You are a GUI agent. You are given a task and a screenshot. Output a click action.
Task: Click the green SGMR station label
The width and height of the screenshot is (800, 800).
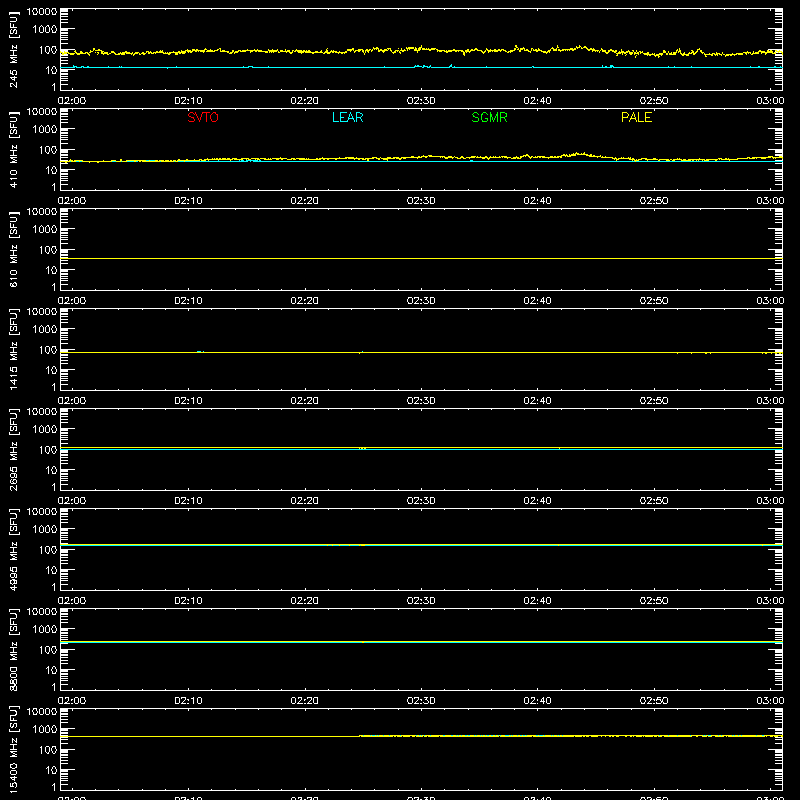[x=489, y=117]
